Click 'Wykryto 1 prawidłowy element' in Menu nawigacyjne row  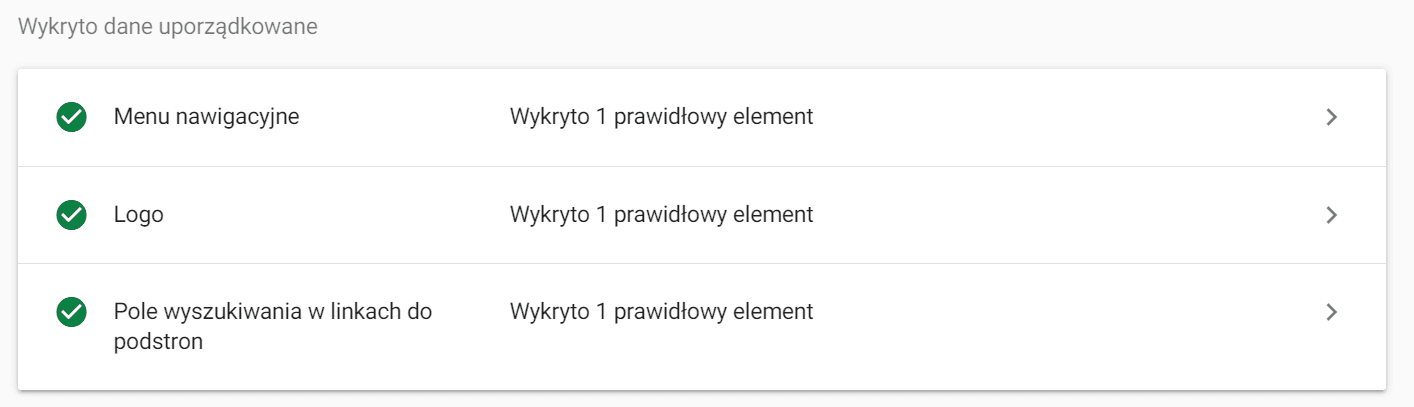coord(661,117)
